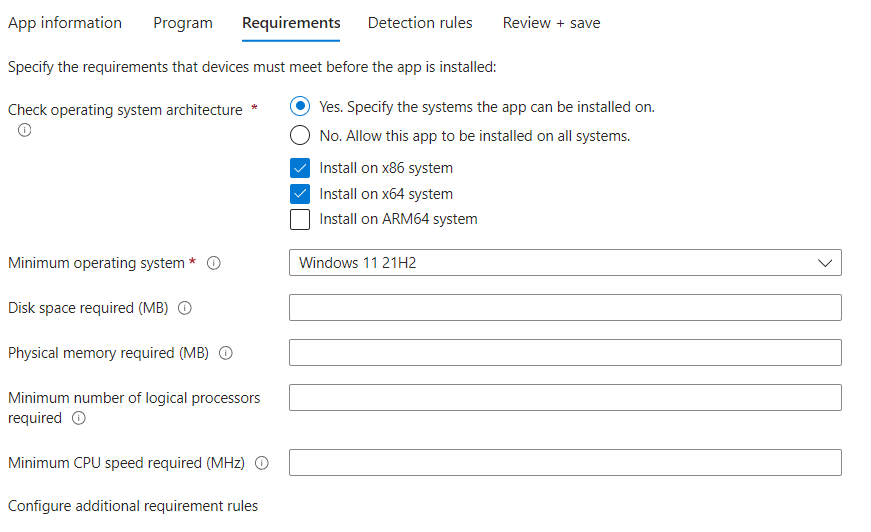Uncheck Install on x64 system
This screenshot has width=871, height=532.
(300, 194)
